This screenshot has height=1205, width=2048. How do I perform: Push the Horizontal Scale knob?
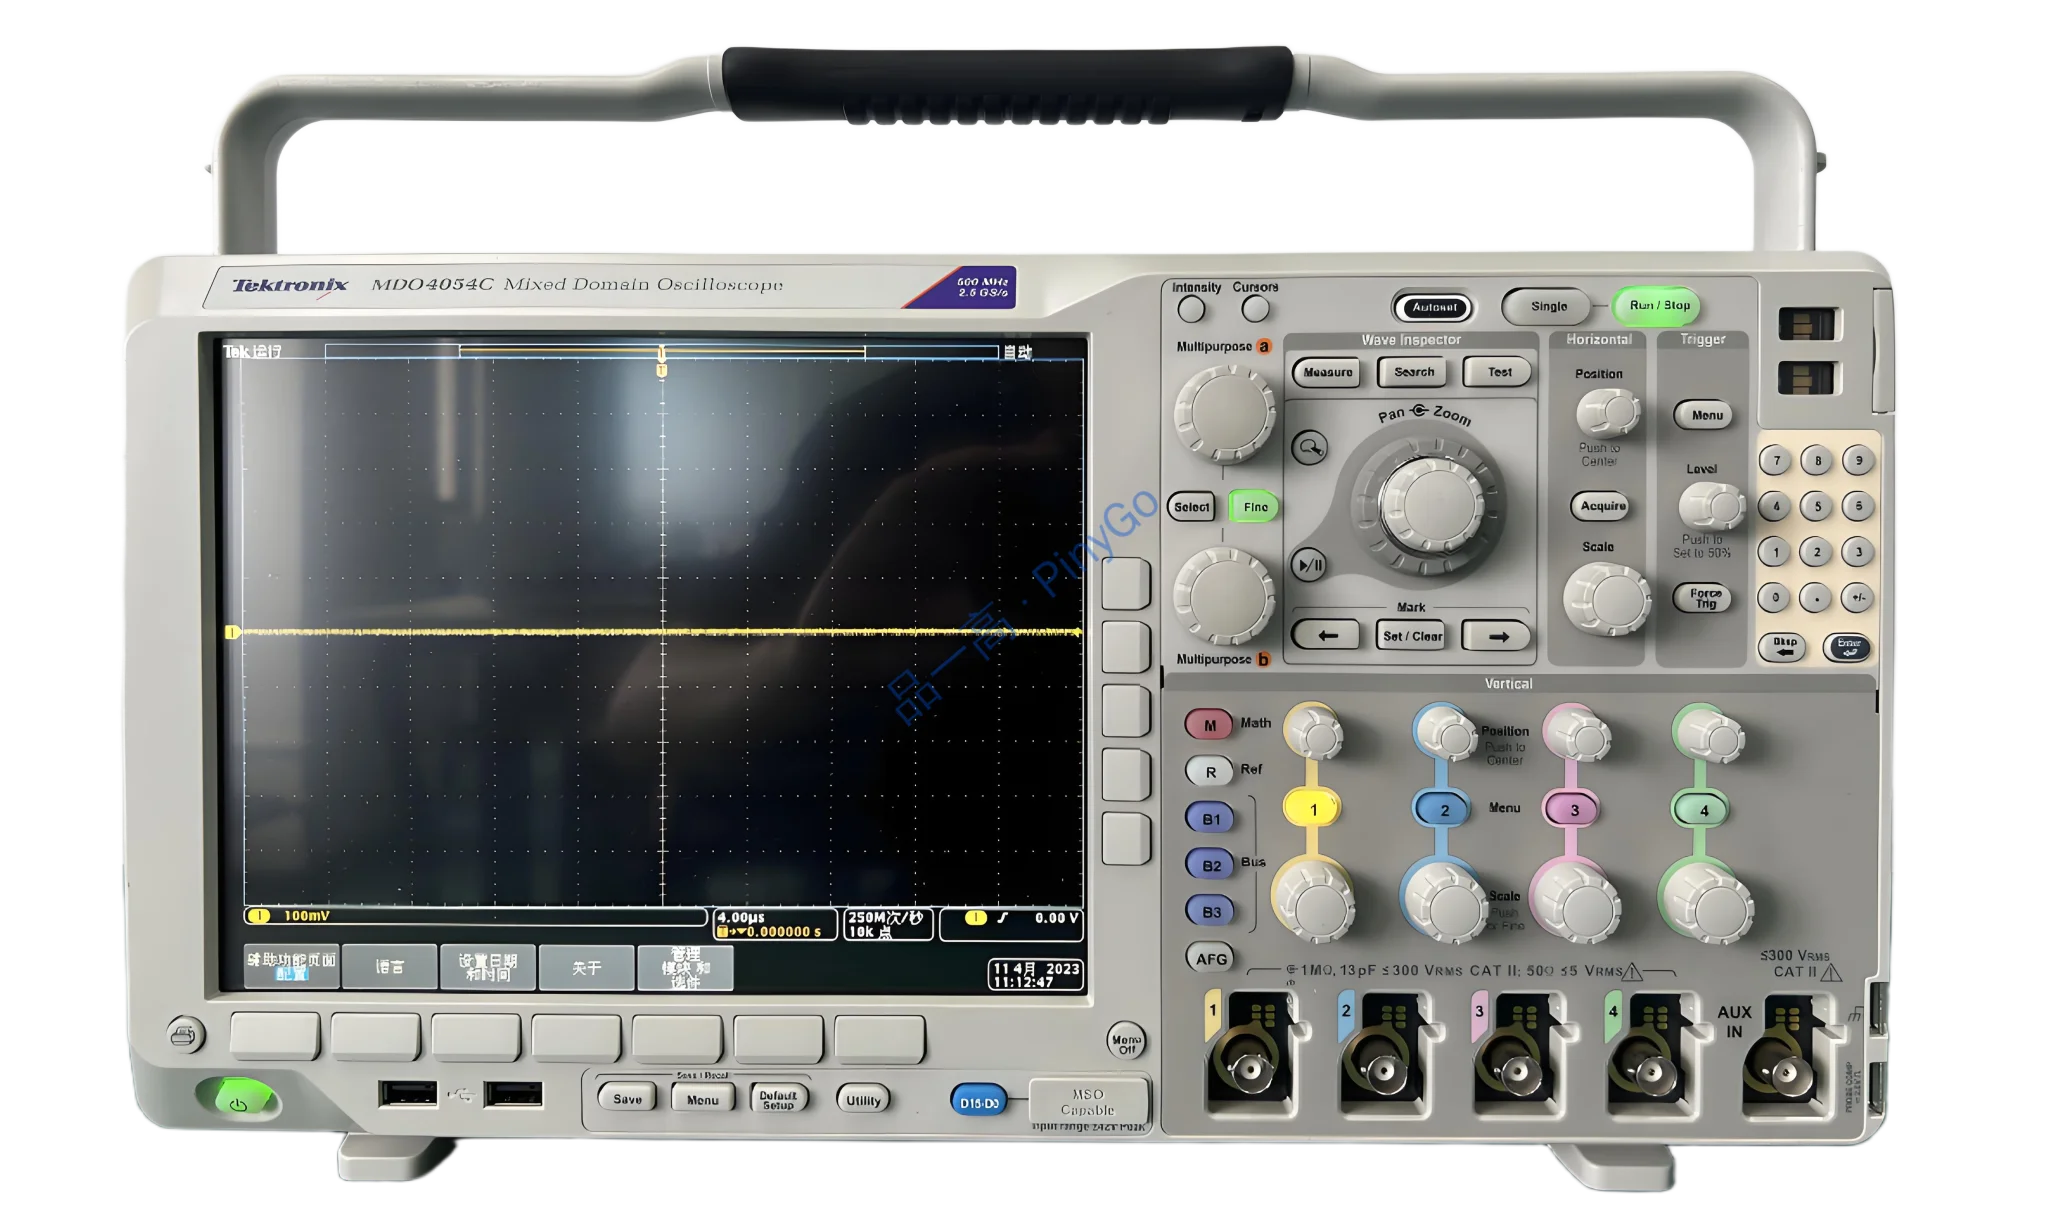click(x=1606, y=599)
